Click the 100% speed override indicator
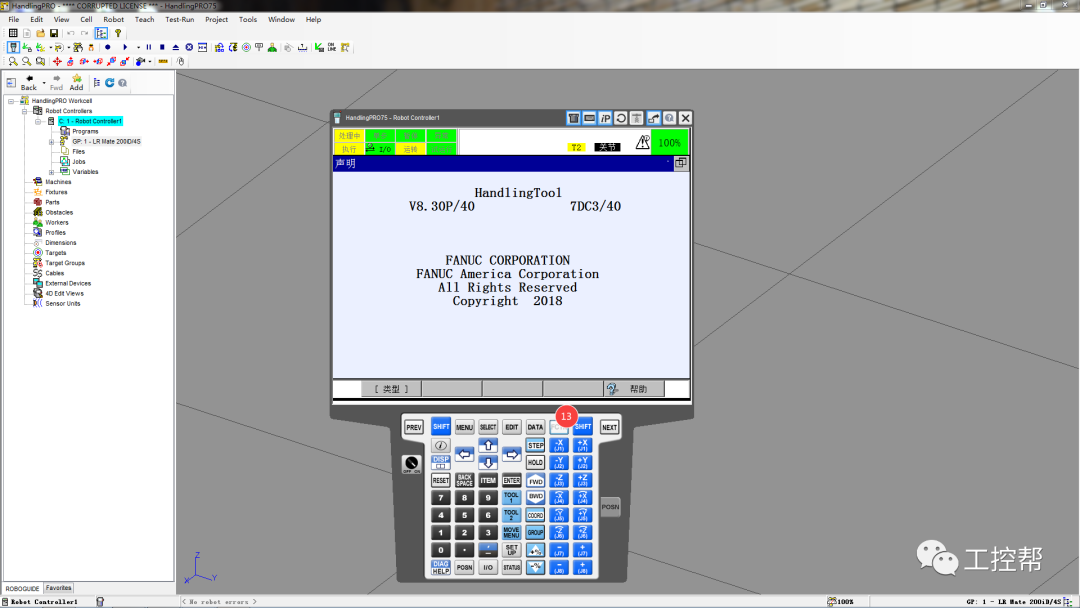 point(669,143)
